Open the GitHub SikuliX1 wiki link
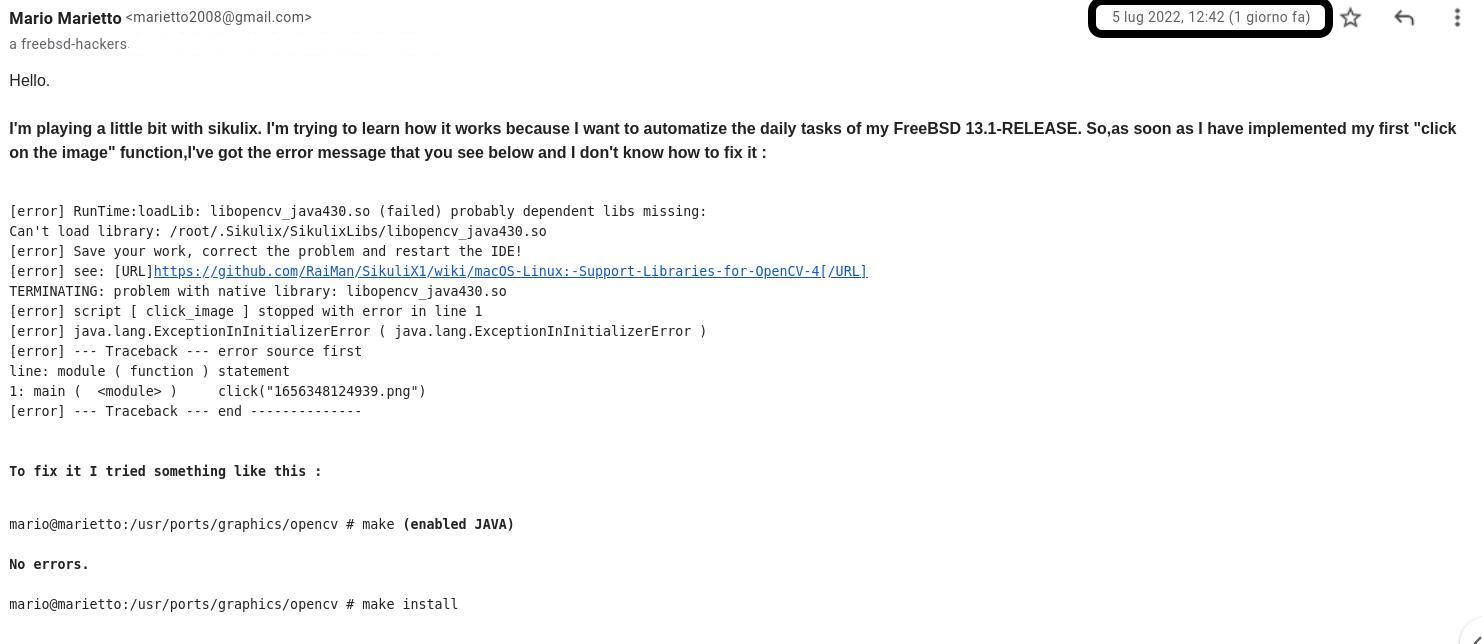Image resolution: width=1482 pixels, height=644 pixels. [x=510, y=271]
